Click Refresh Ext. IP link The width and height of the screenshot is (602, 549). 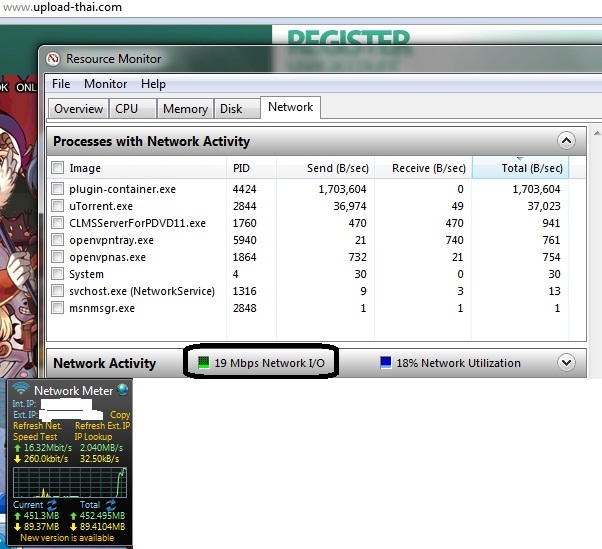[x=103, y=426]
